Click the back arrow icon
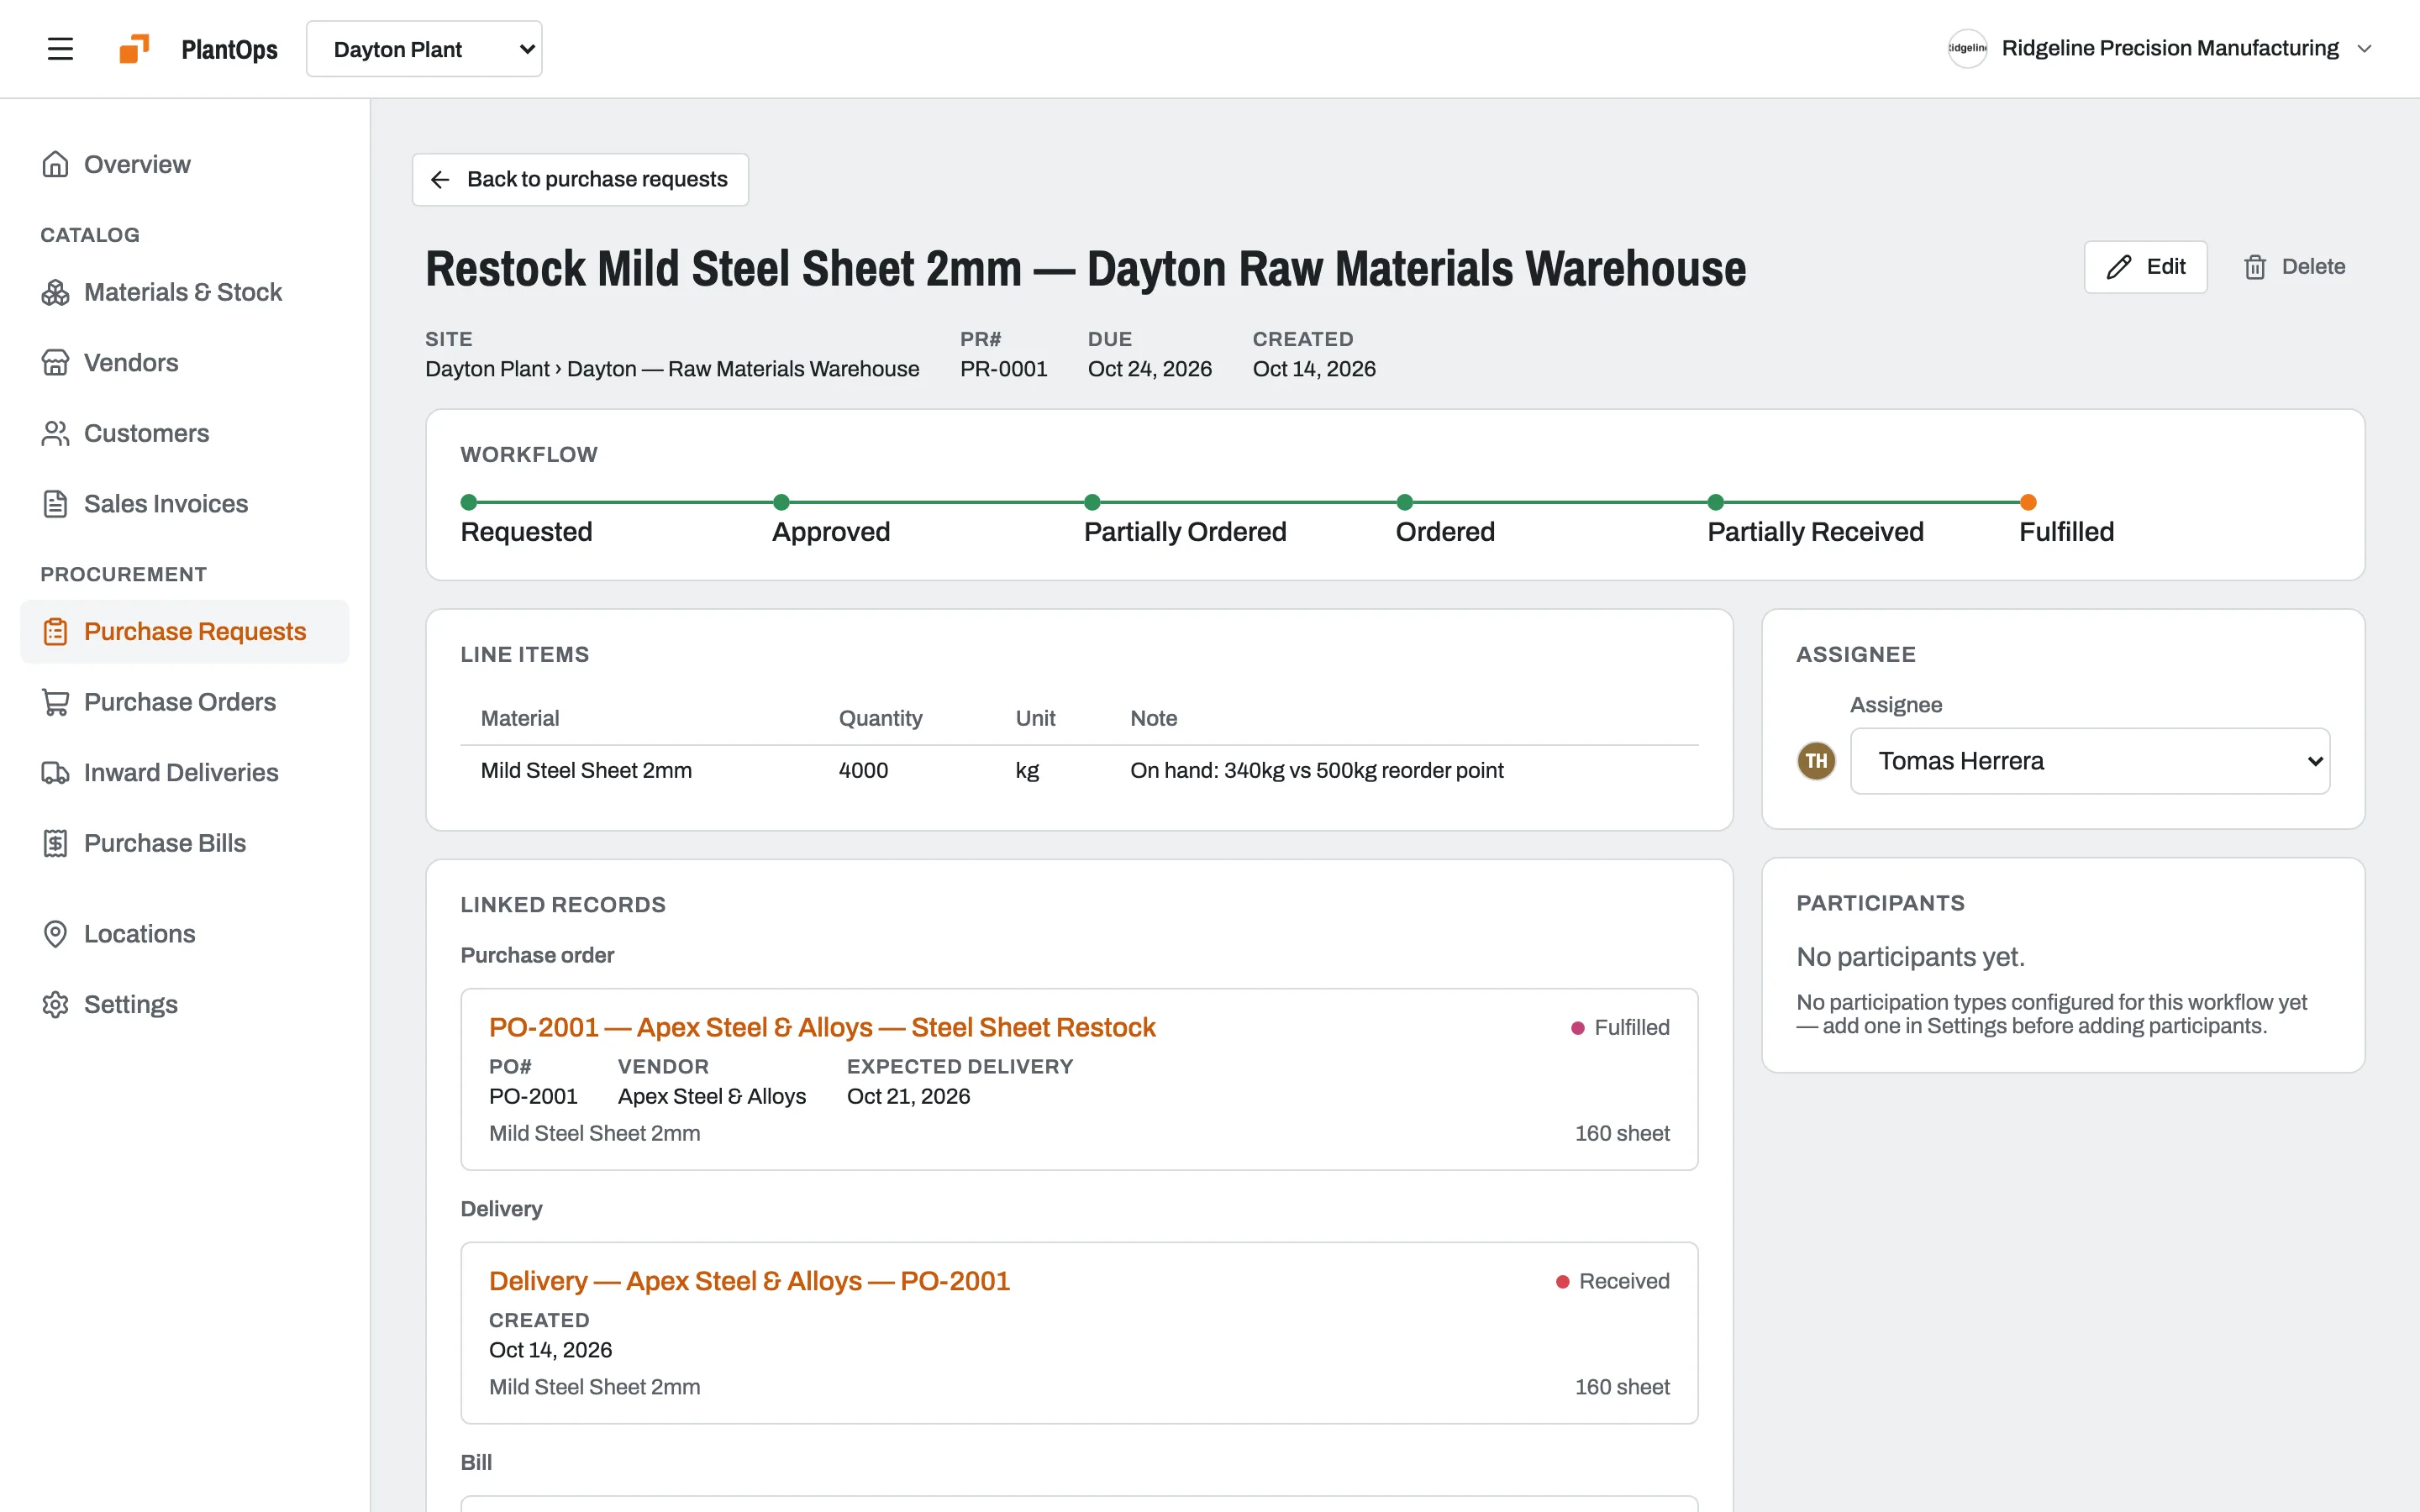Viewport: 2420px width, 1512px height. (x=440, y=179)
